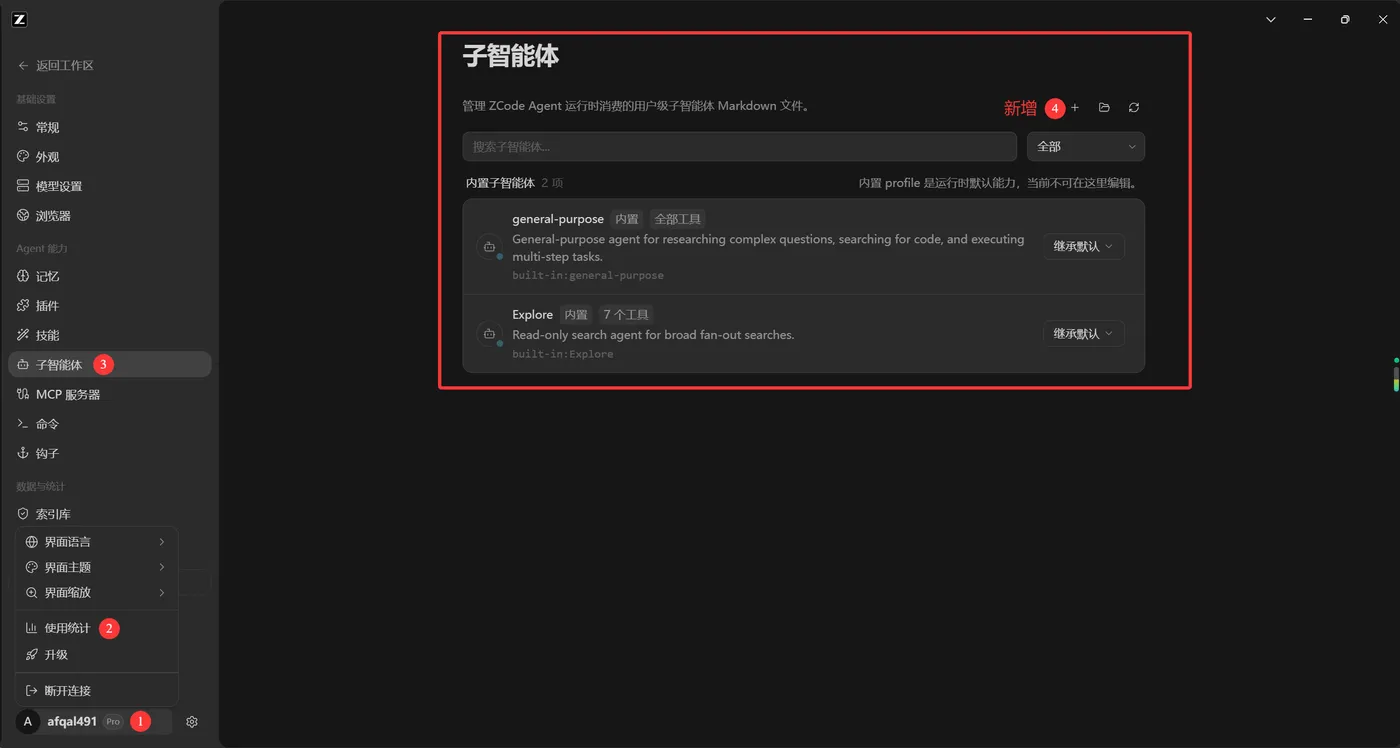
Task: Open the 常规 general settings page
Action: click(x=109, y=128)
